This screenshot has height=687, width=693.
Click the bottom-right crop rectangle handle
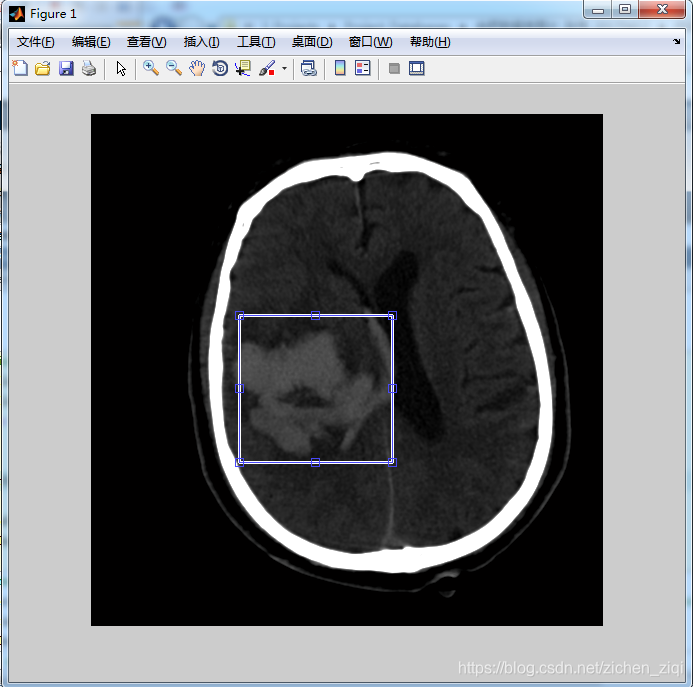392,462
